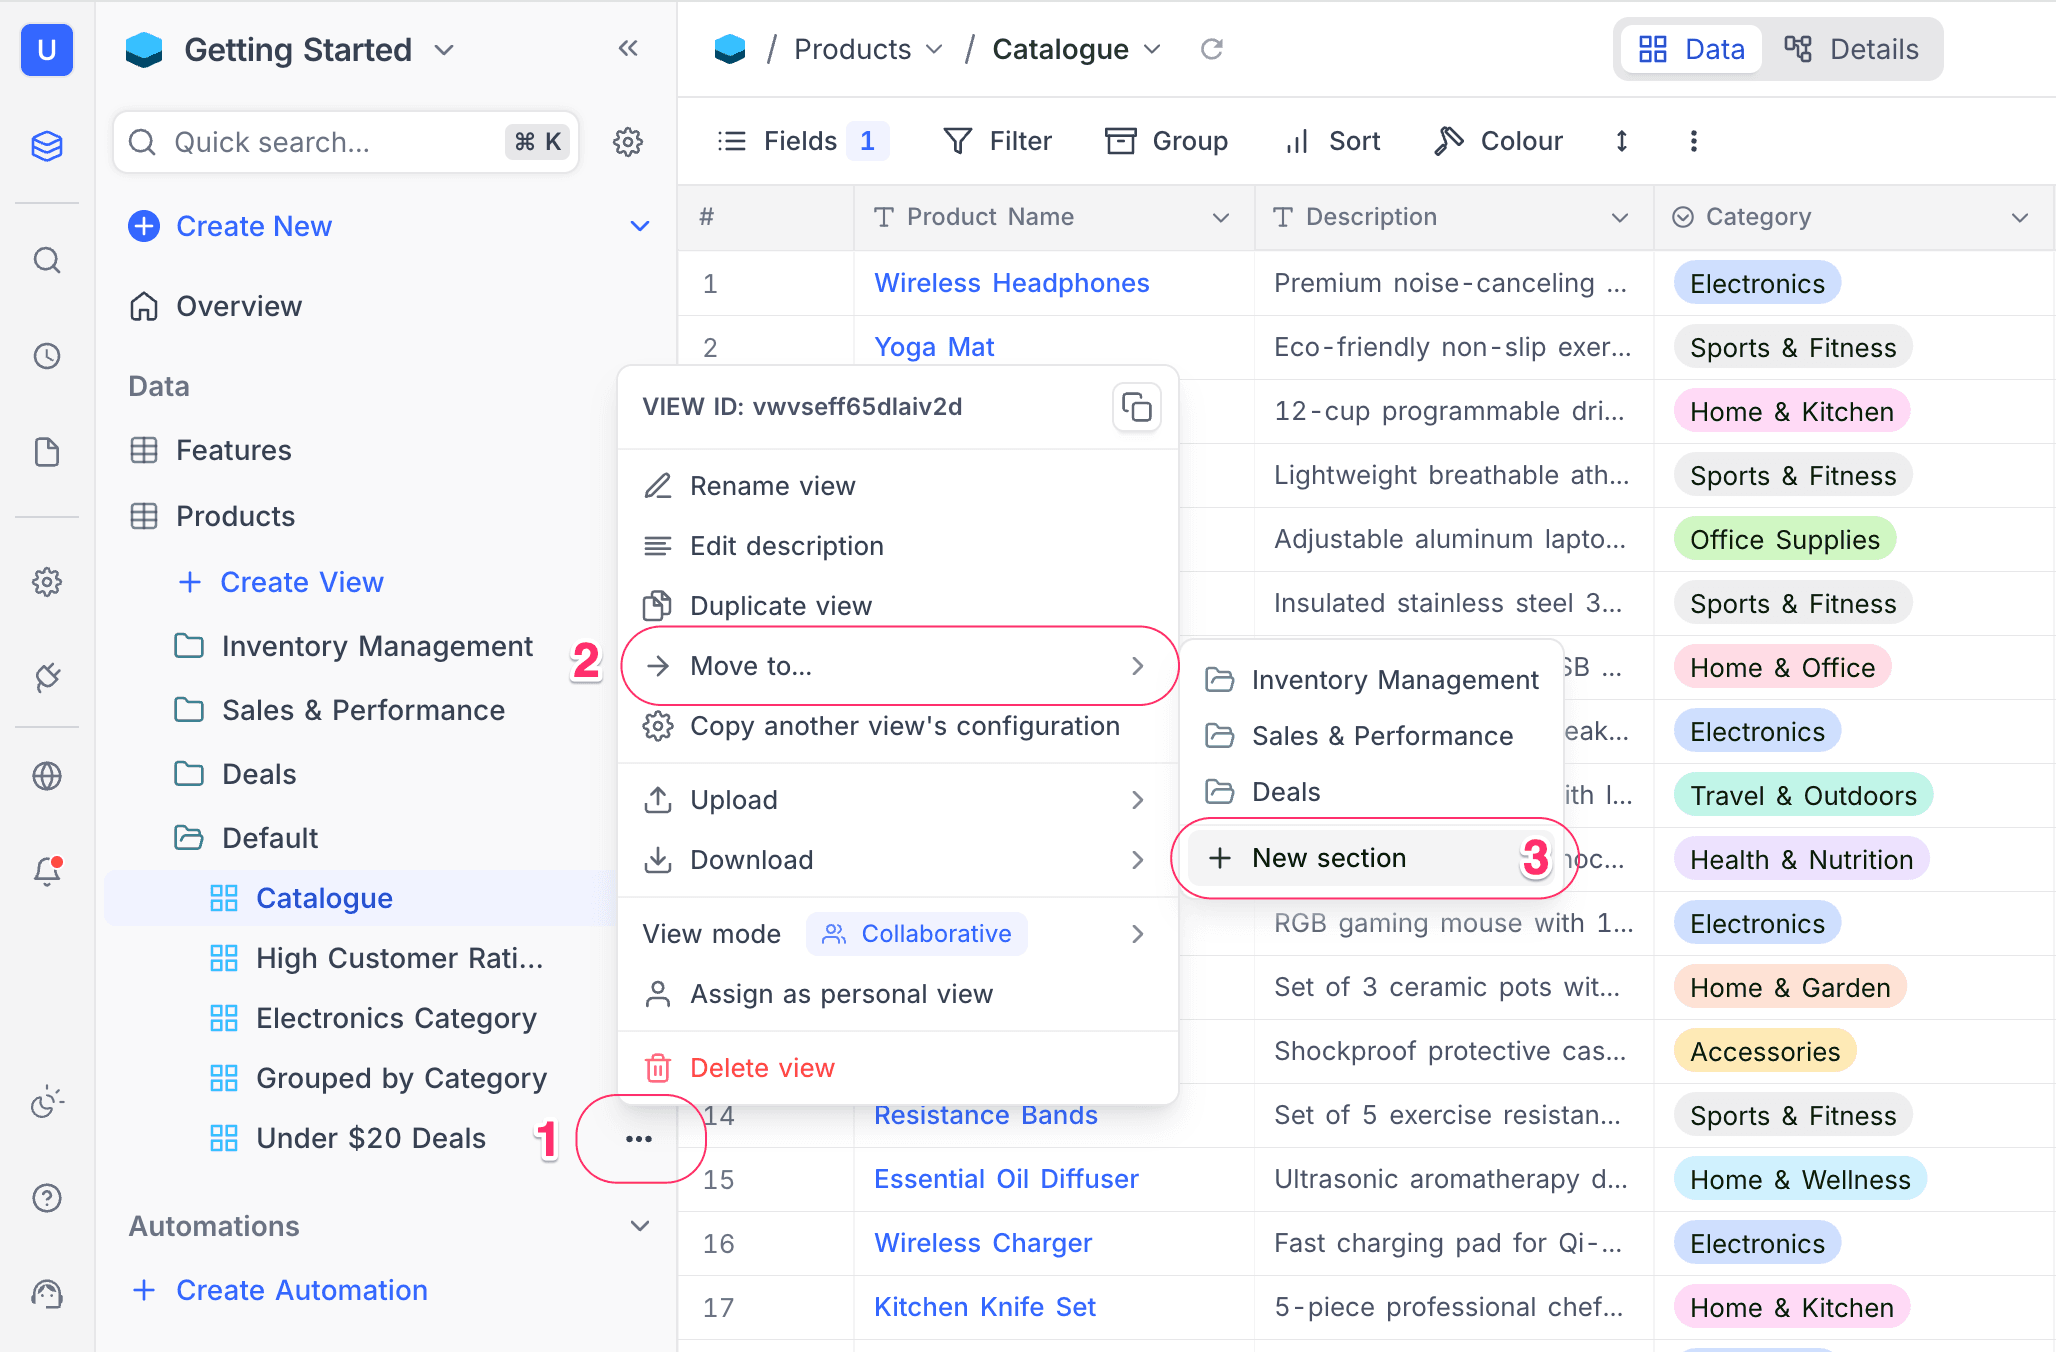This screenshot has height=1352, width=2056.
Task: Copy the view ID using the copy icon
Action: 1137,407
